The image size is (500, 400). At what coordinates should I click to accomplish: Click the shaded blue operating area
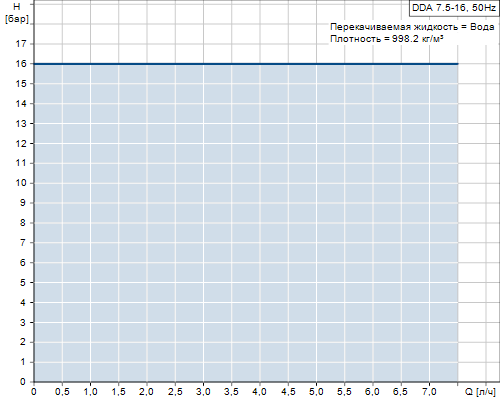tap(246, 223)
